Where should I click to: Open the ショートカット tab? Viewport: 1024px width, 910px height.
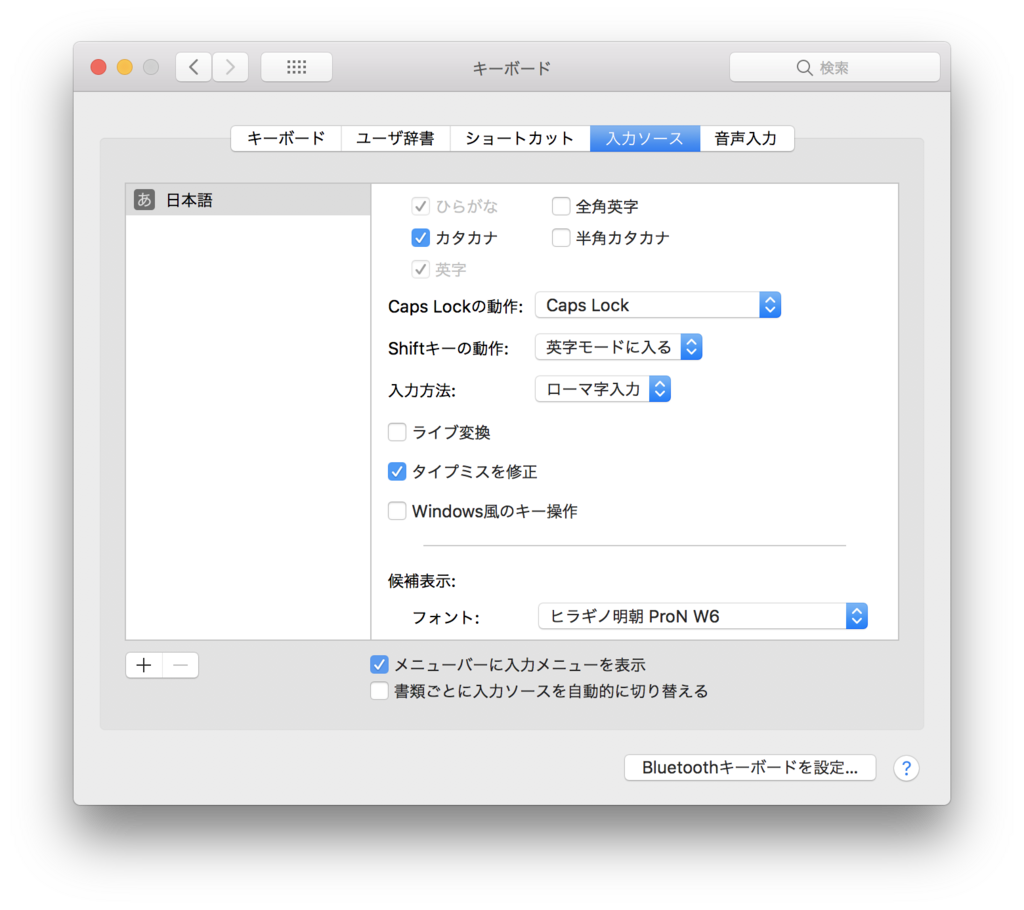coord(520,138)
